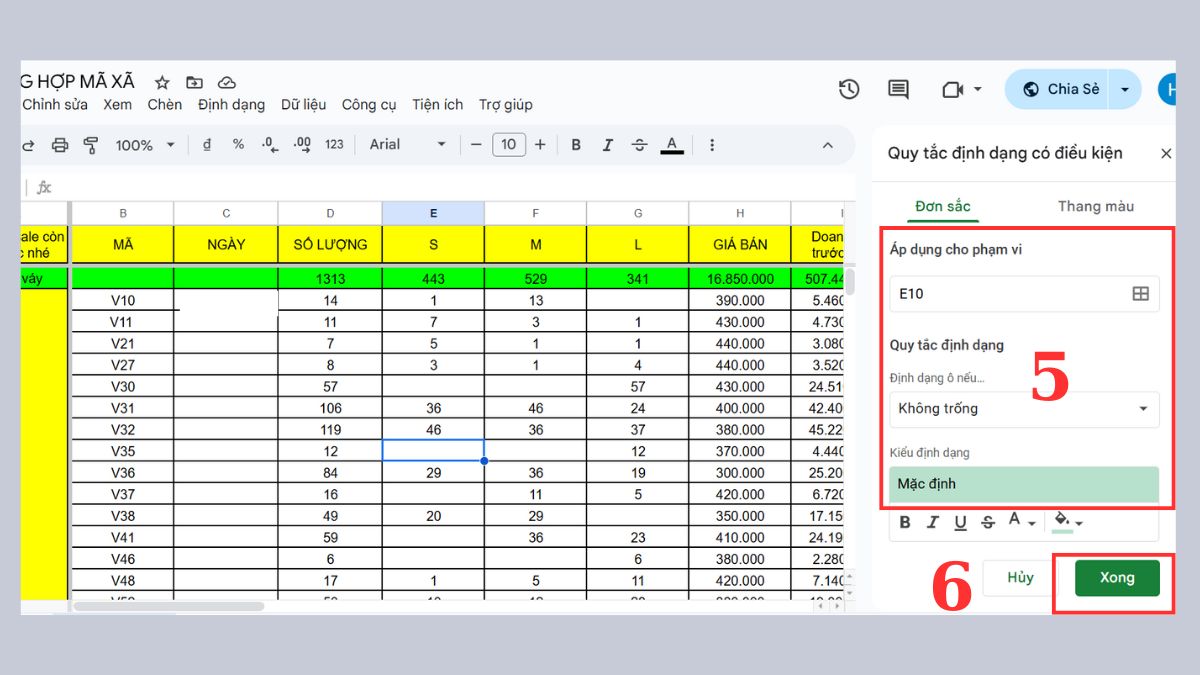Switch to the Đơn sắc tab
The width and height of the screenshot is (1200, 675).
pyautogui.click(x=943, y=206)
